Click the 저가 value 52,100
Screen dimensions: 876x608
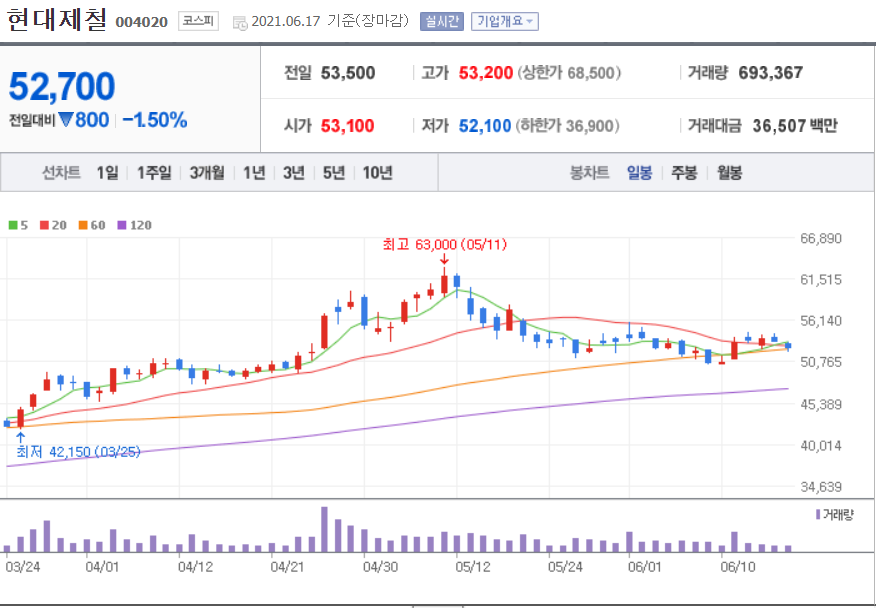click(485, 126)
